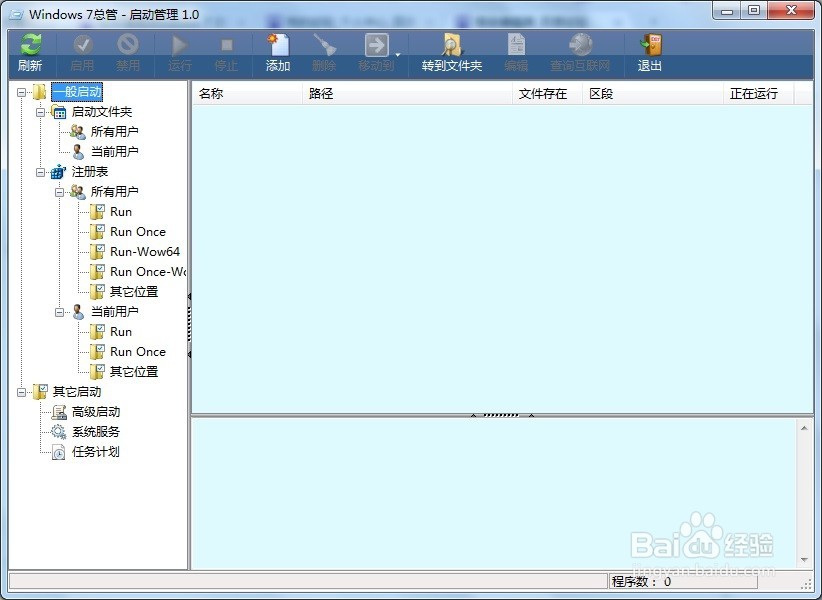Click the 退出 exit door icon
Image resolution: width=822 pixels, height=600 pixels.
[651, 45]
